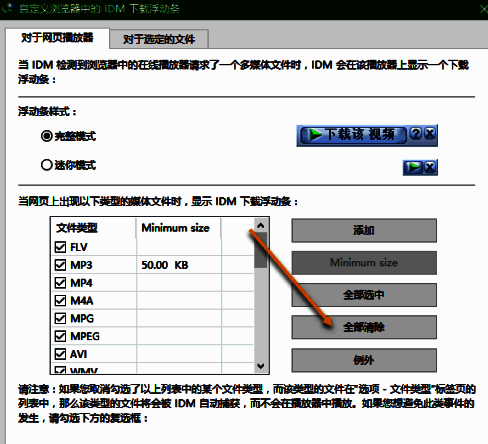The width and height of the screenshot is (488, 444).
Task: Click the Minimum size column header
Action: pos(178,228)
